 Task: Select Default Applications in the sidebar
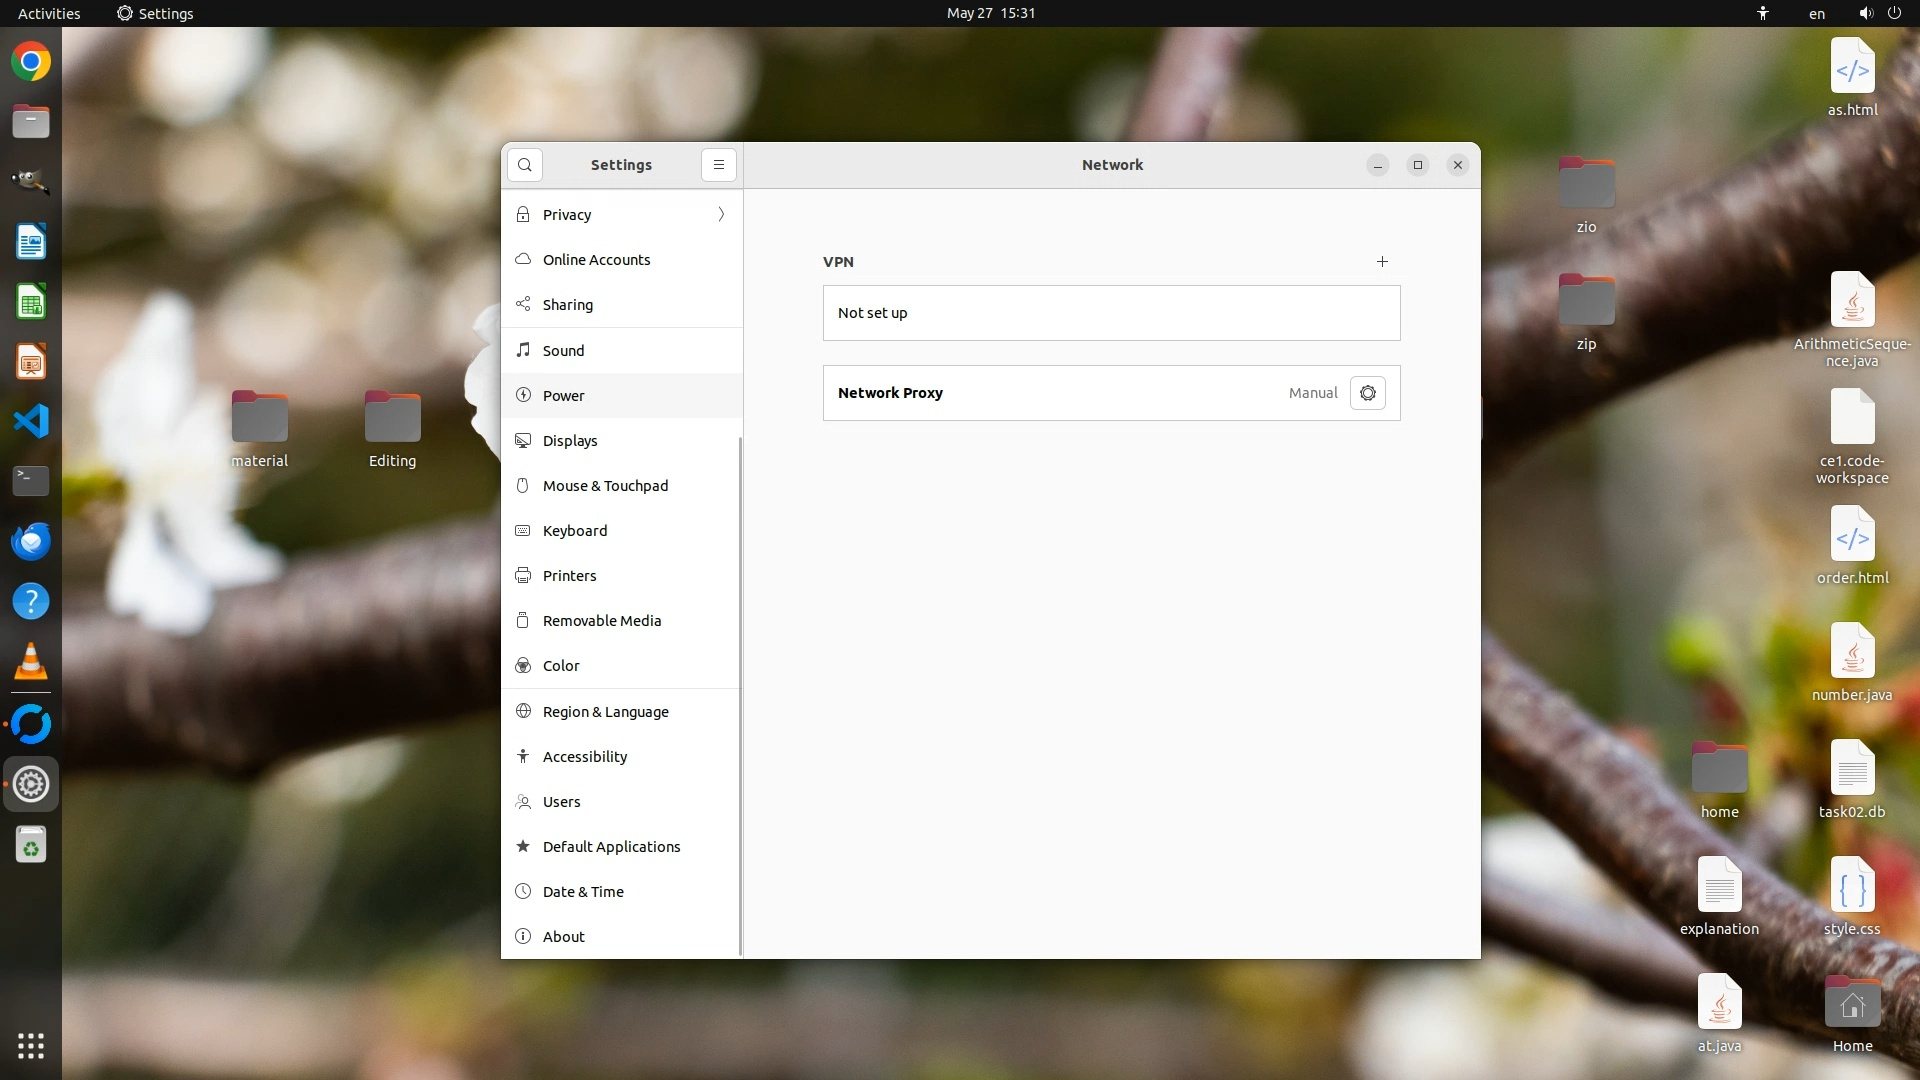tap(611, 847)
